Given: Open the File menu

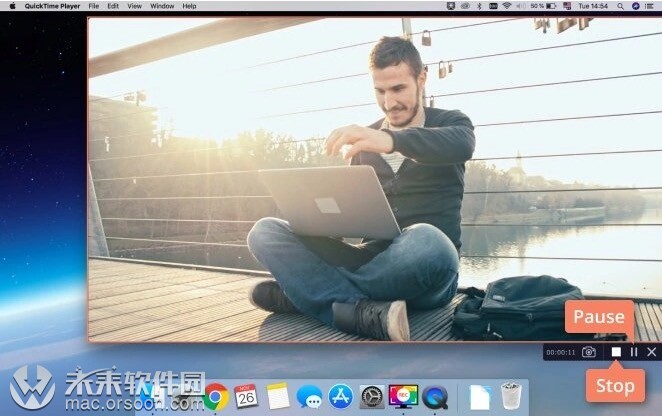Looking at the screenshot, I should [x=94, y=6].
